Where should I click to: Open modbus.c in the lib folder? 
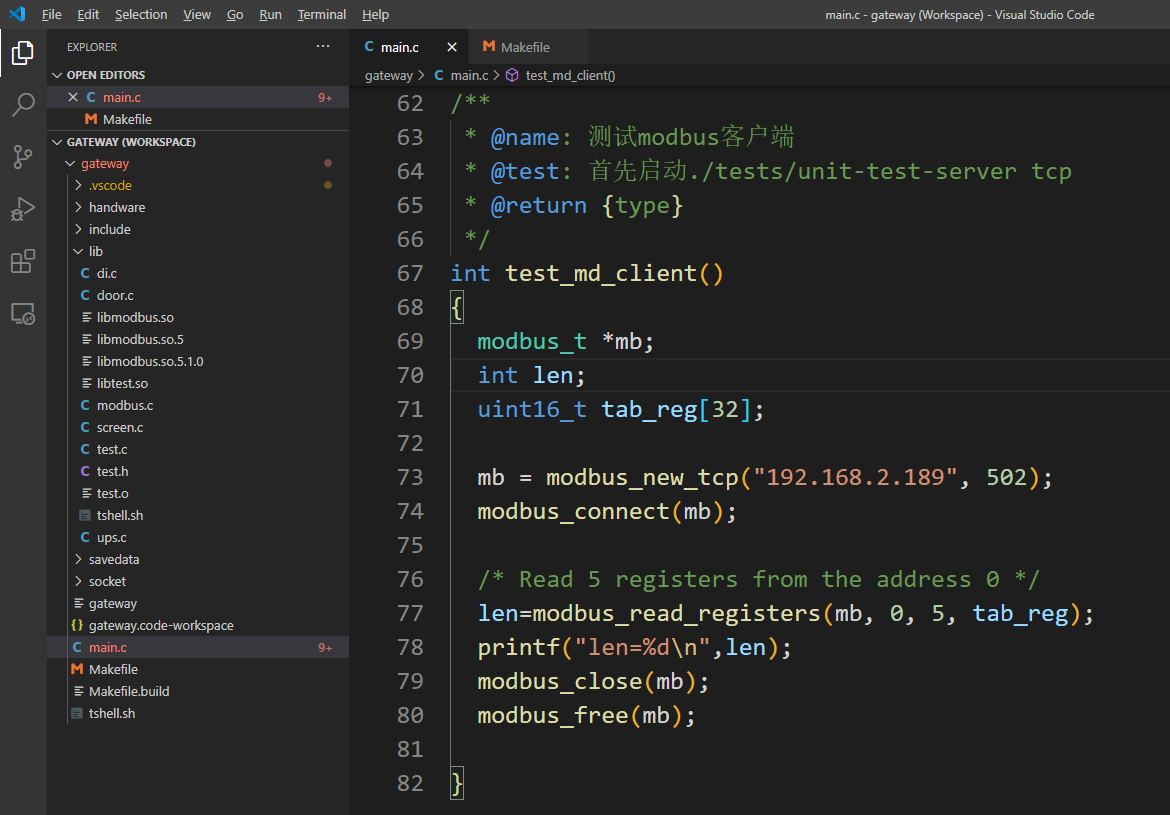(x=124, y=405)
